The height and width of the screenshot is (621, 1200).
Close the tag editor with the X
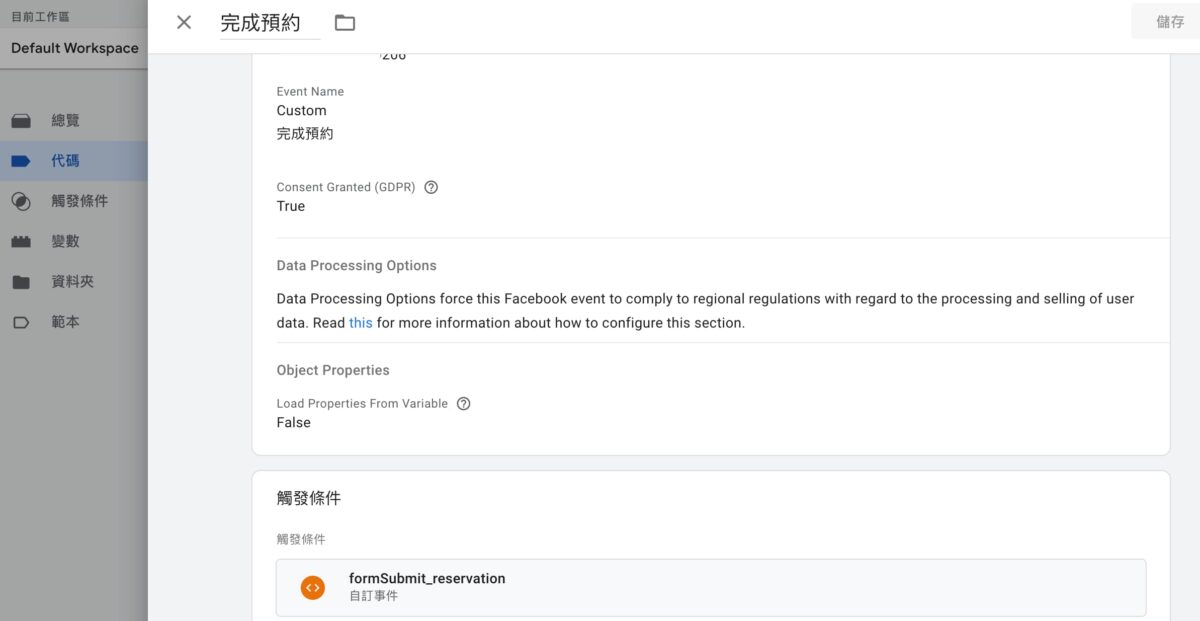point(184,22)
